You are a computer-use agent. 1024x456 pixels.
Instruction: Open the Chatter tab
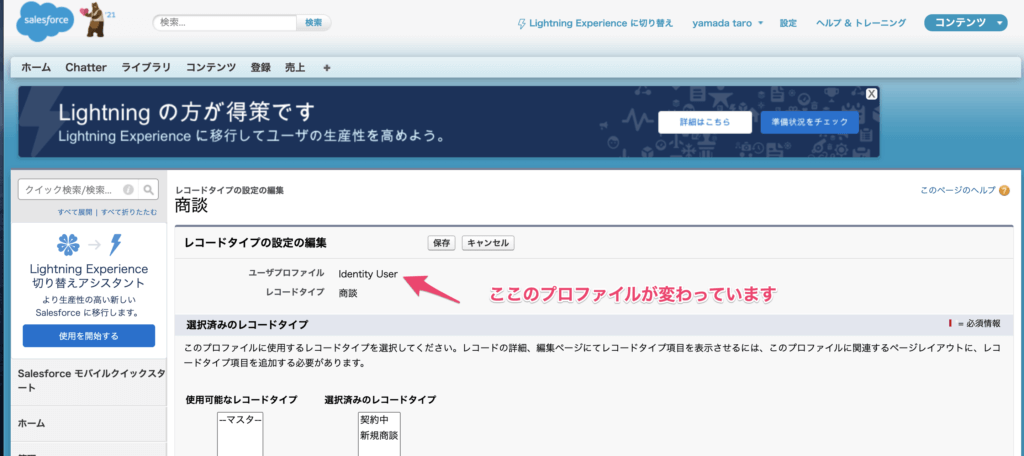(86, 67)
